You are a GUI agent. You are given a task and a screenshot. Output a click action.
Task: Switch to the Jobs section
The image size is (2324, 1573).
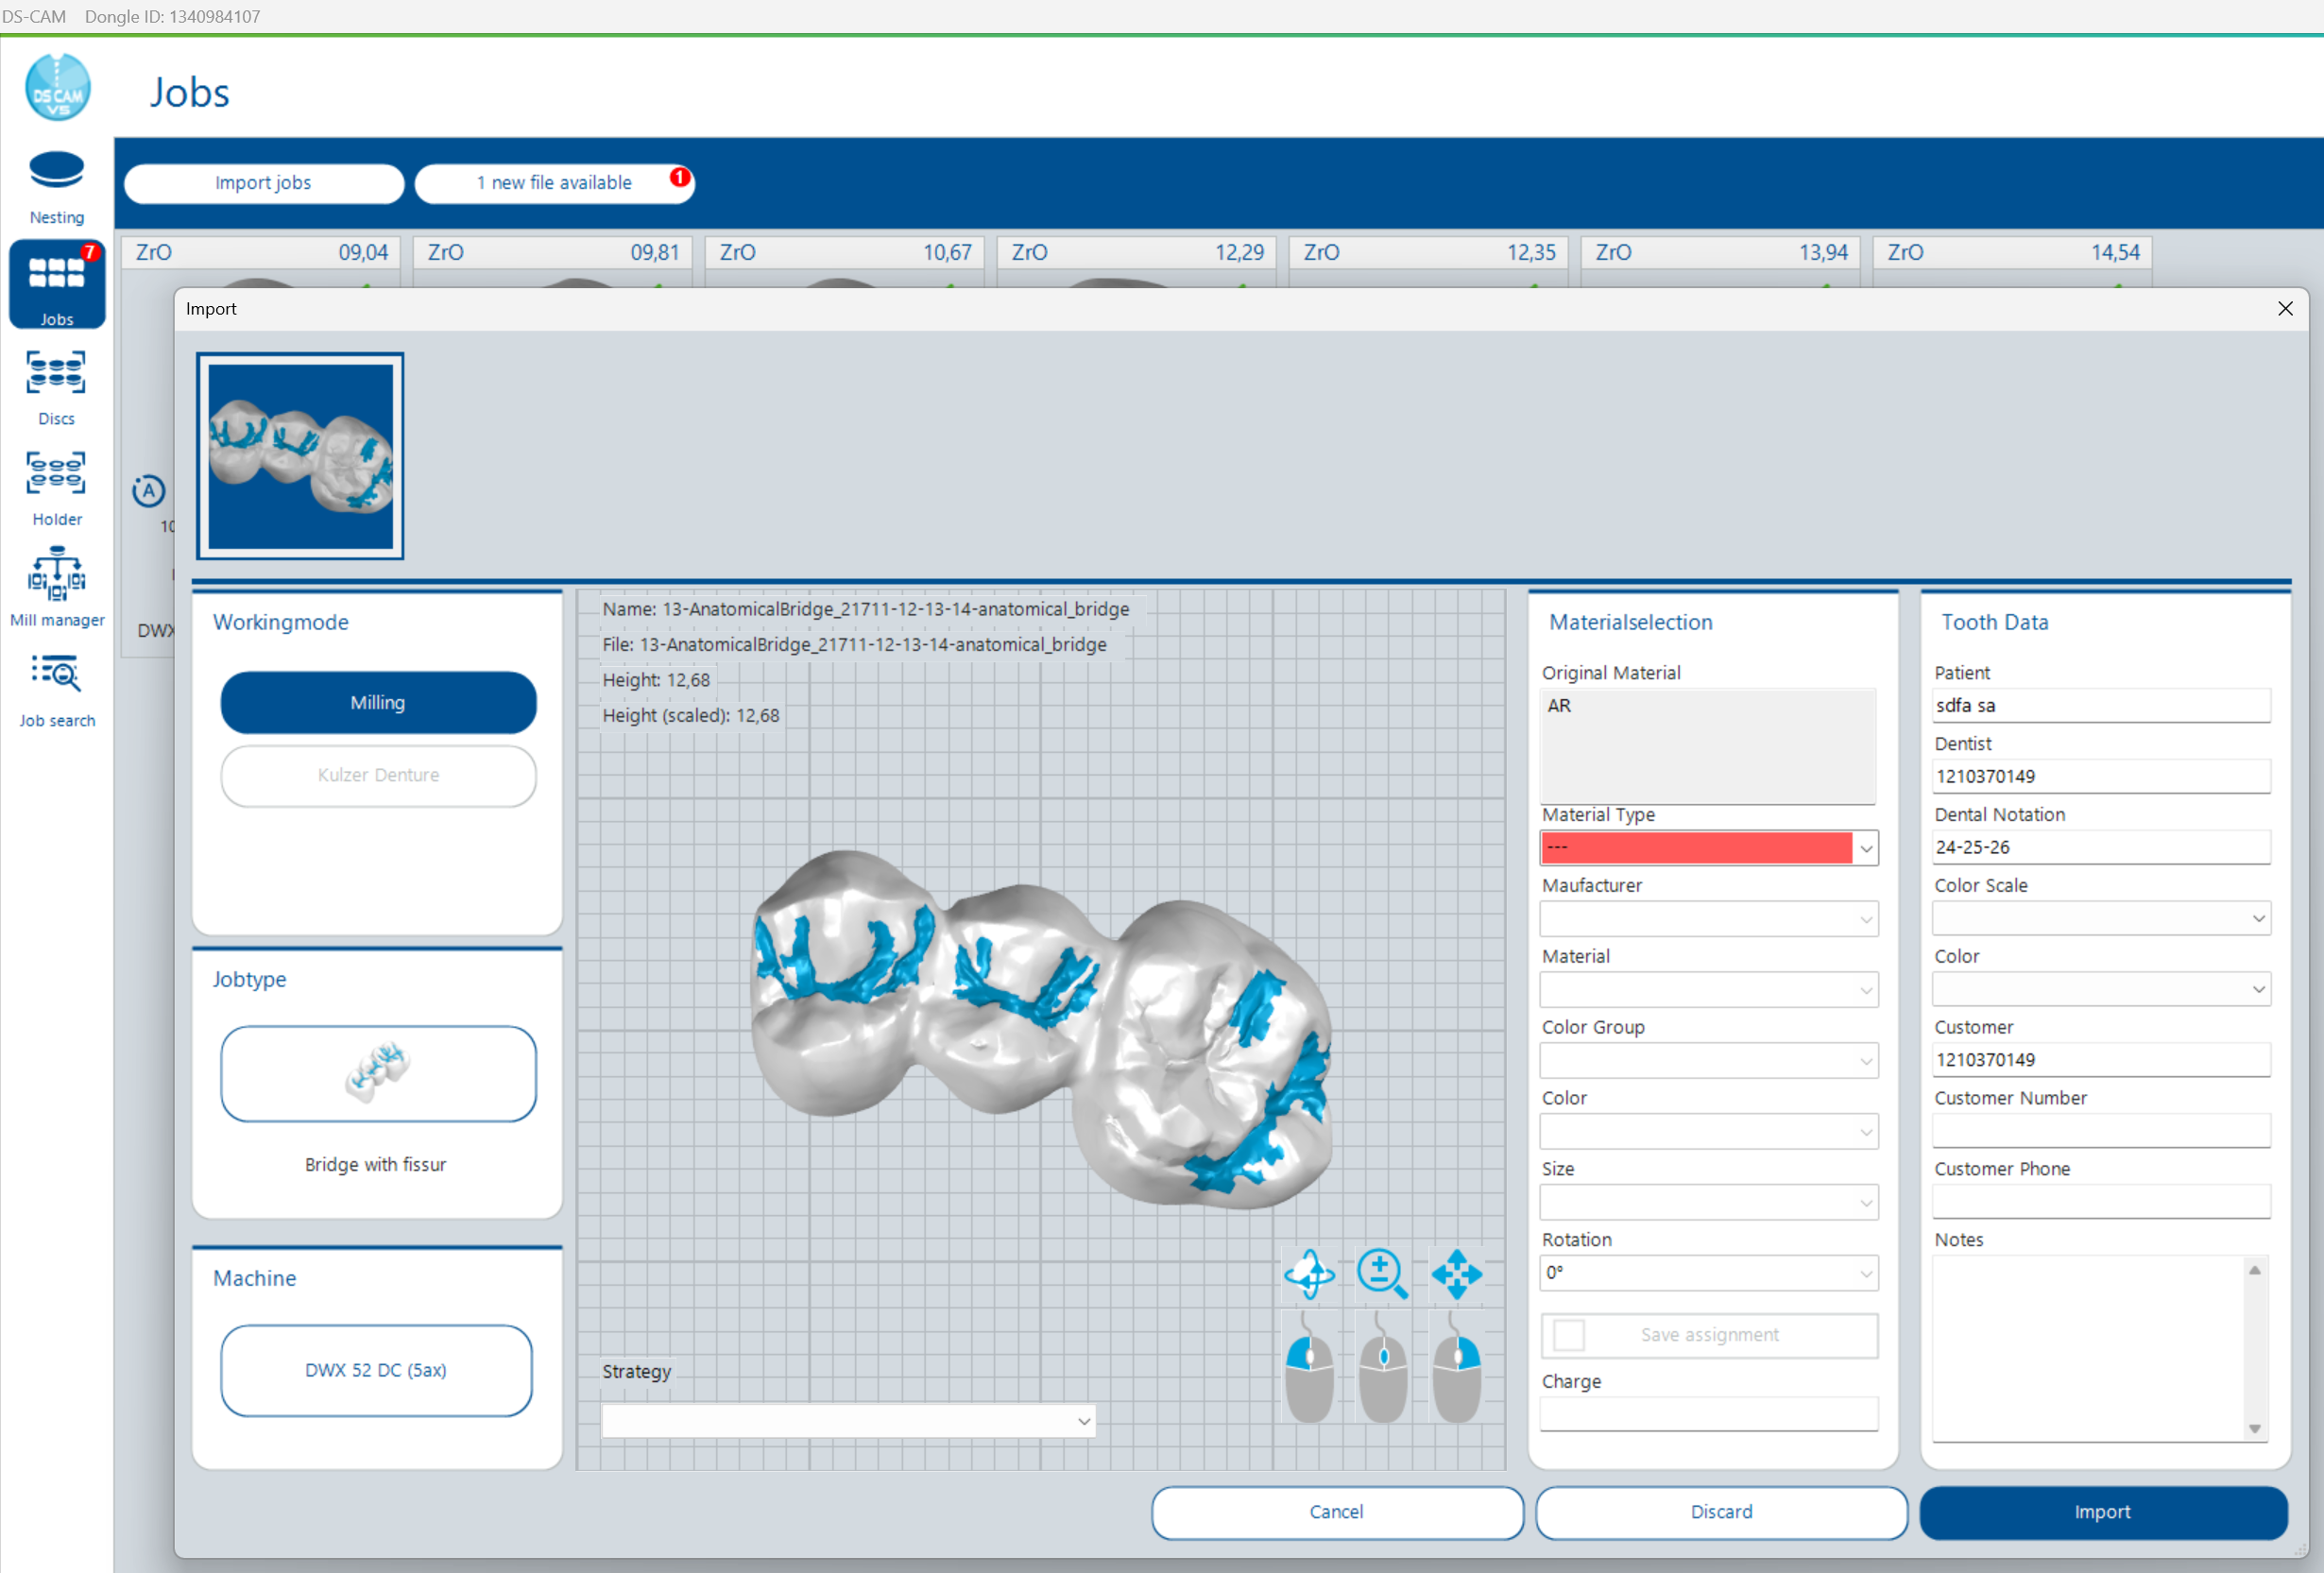pos(56,283)
